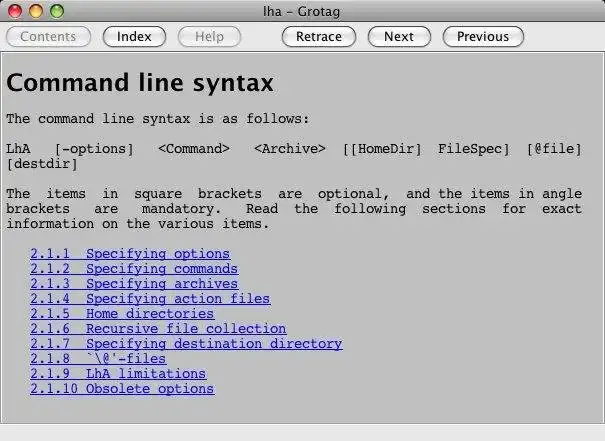Open the Index page
605x441 pixels.
134,37
